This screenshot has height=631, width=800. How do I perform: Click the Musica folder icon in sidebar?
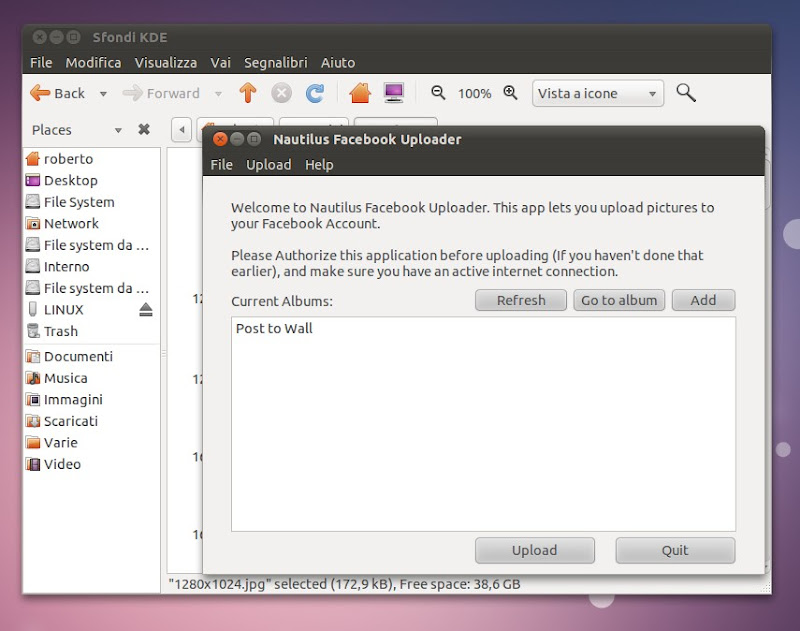pyautogui.click(x=33, y=378)
